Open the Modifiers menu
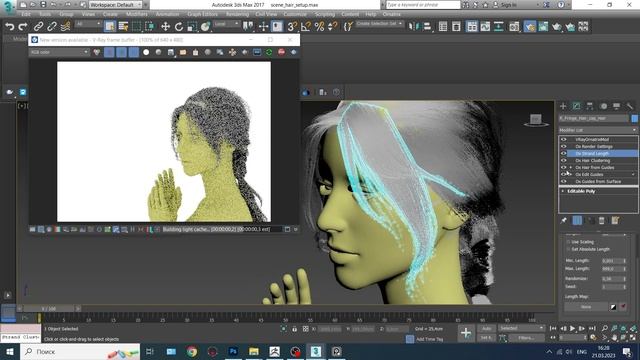This screenshot has height=360, width=640. [x=137, y=14]
